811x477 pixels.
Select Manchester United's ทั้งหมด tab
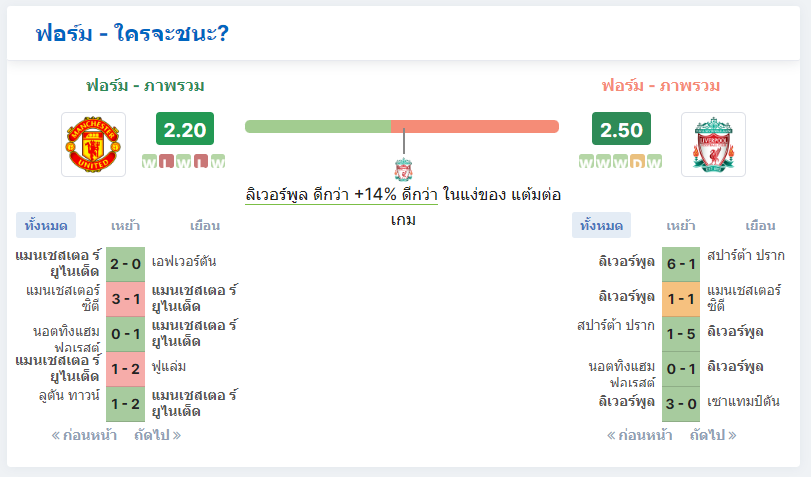(x=46, y=225)
